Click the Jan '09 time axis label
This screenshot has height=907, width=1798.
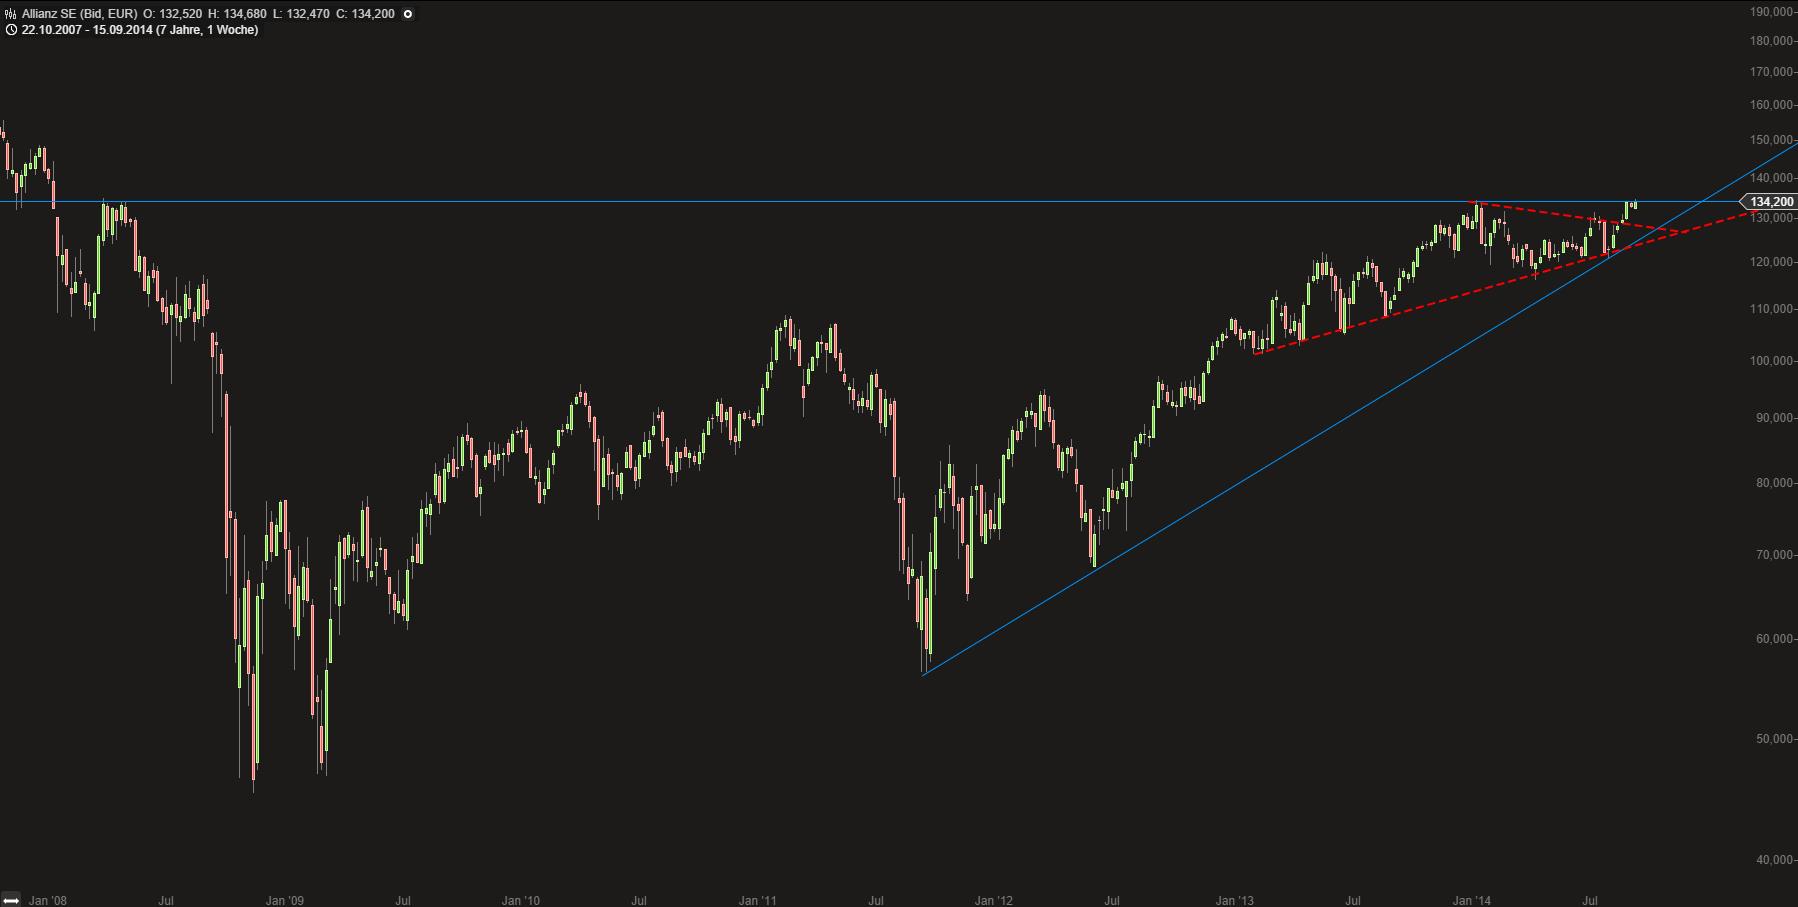[284, 900]
